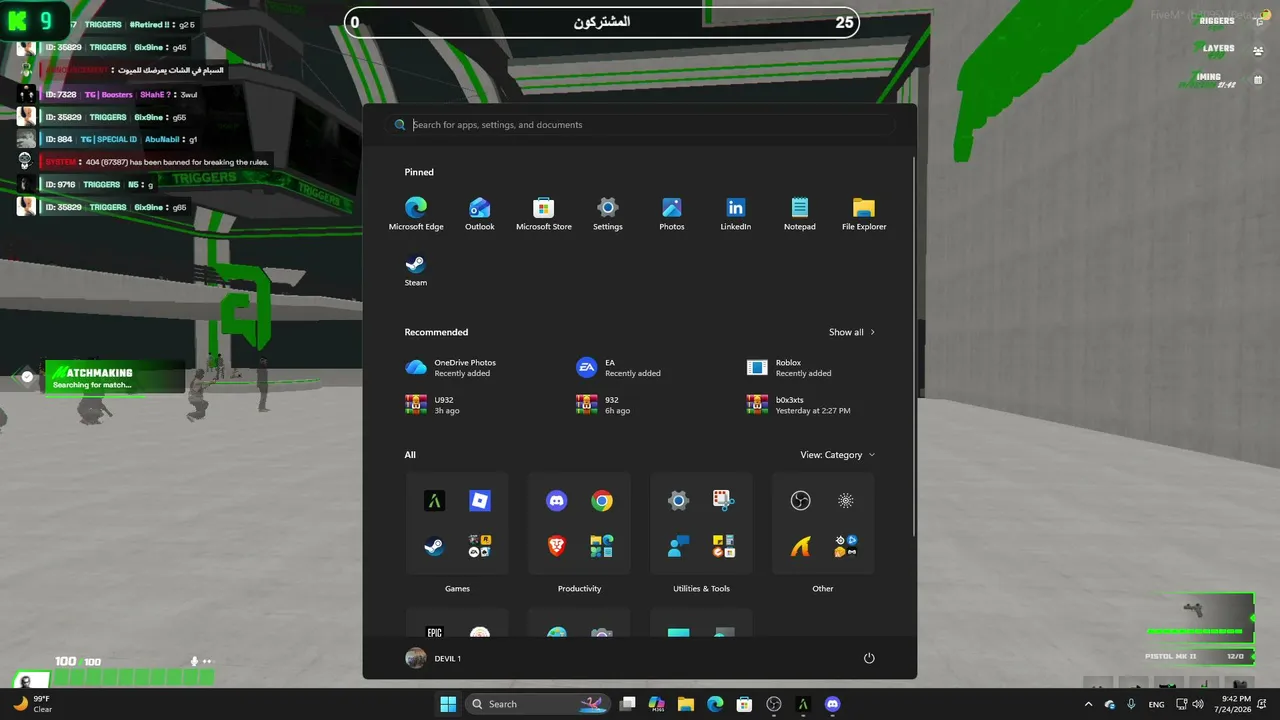
Task: Switch to FiveM on the taskbar
Action: tap(802, 704)
